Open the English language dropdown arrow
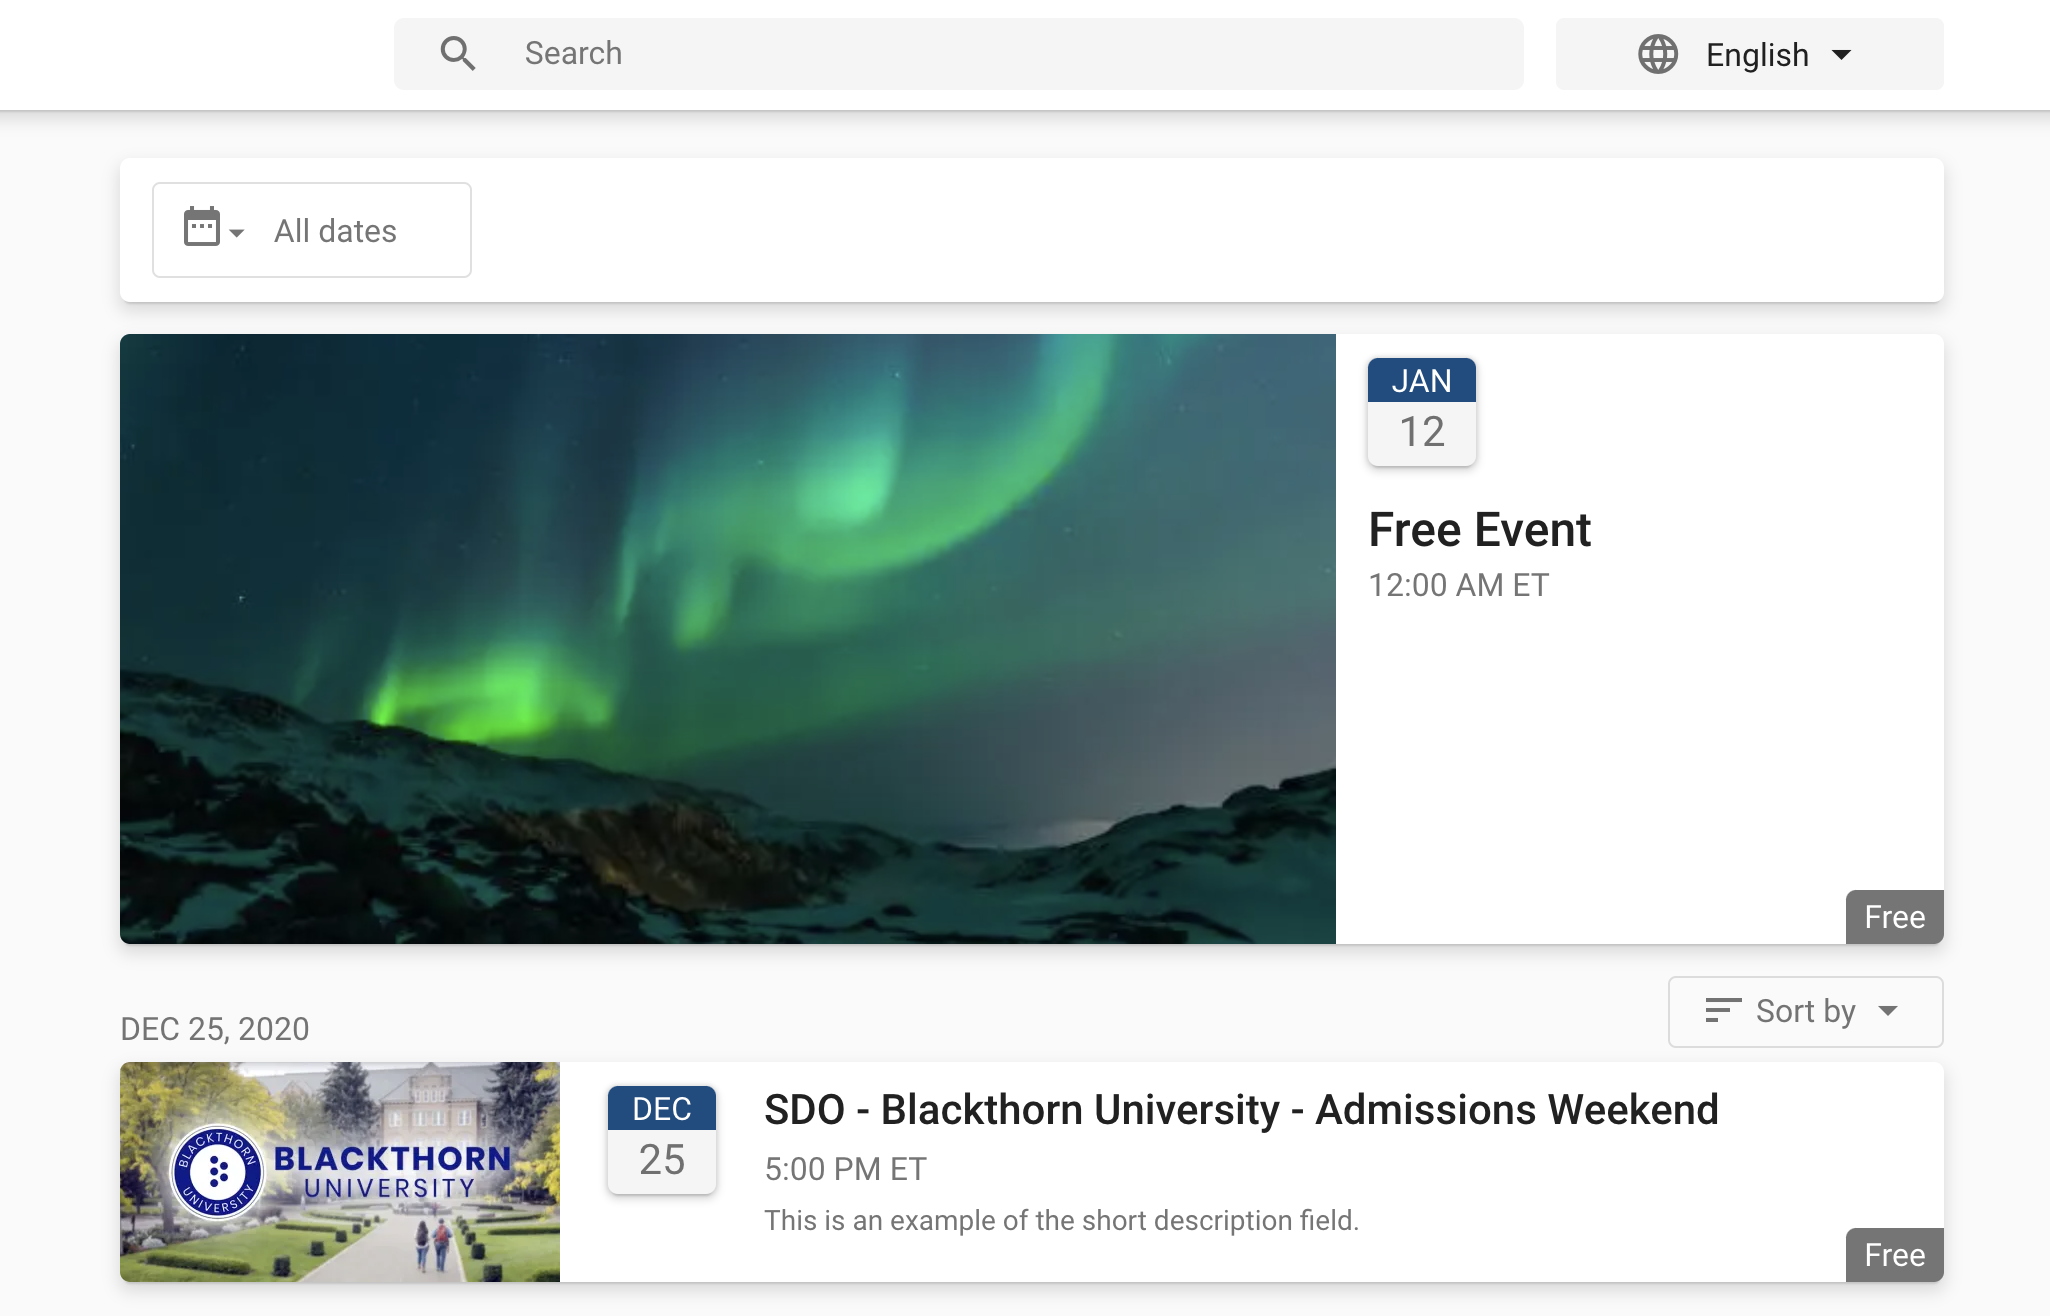 pos(1841,55)
